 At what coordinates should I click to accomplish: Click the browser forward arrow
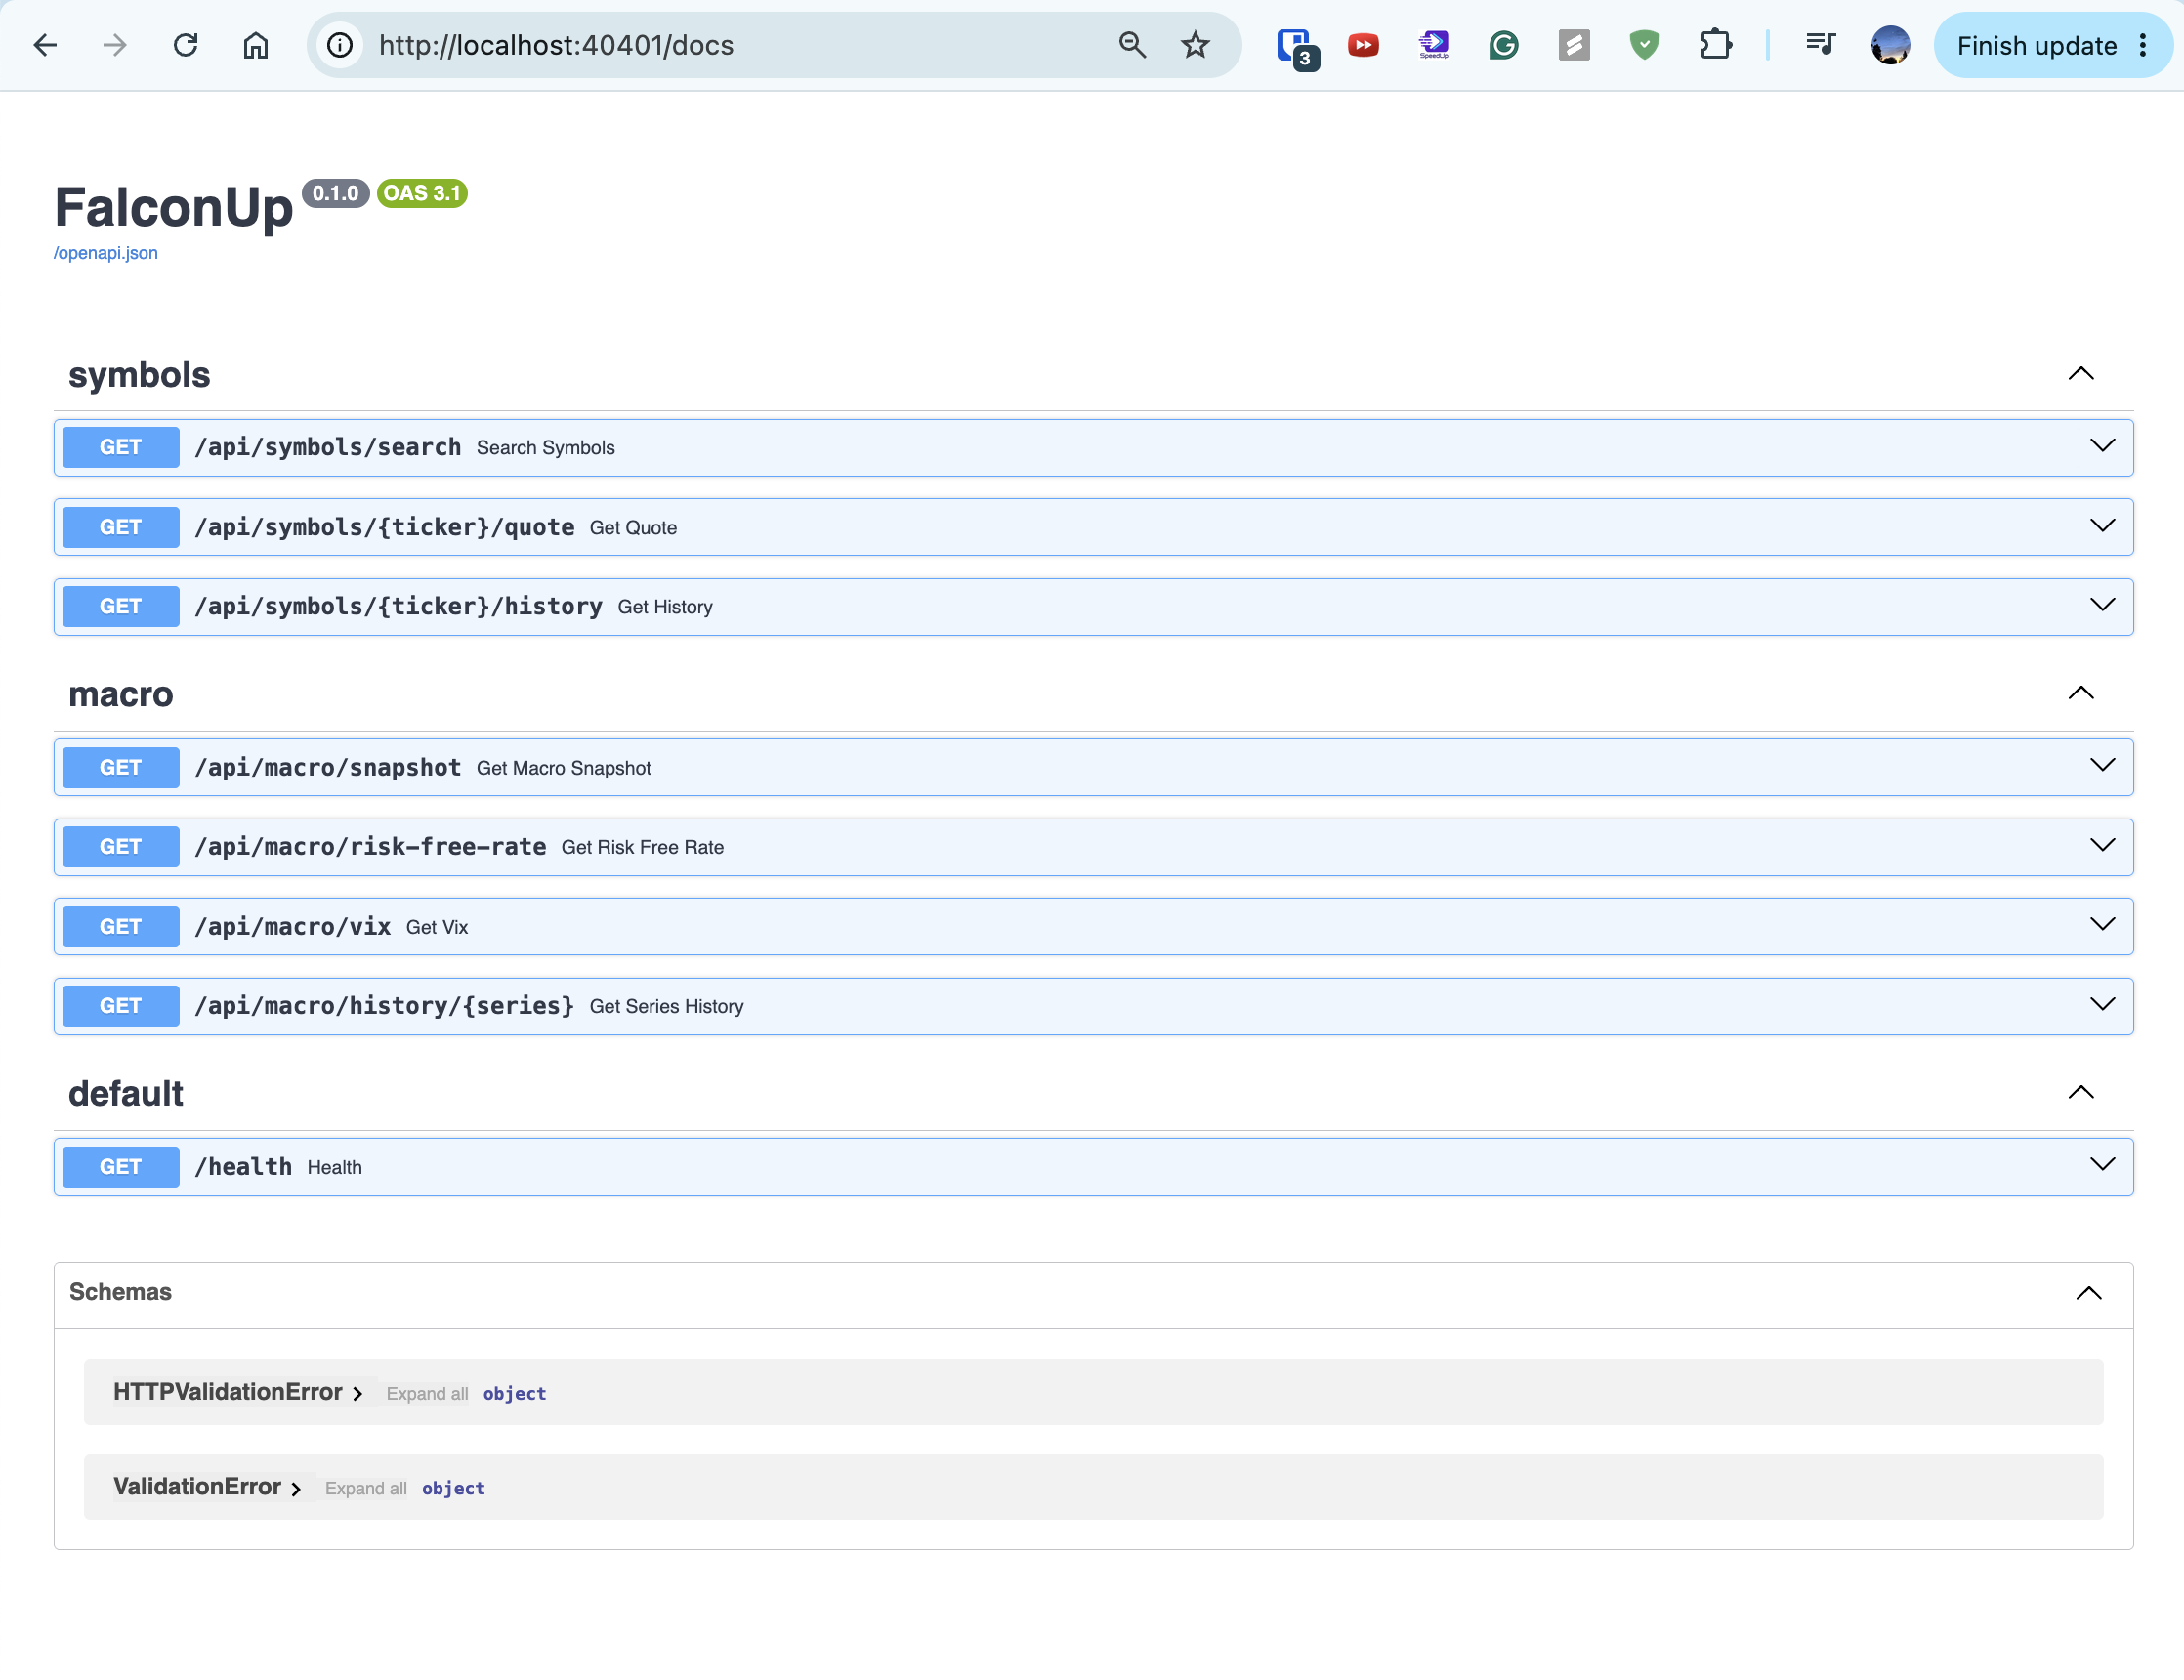115,45
